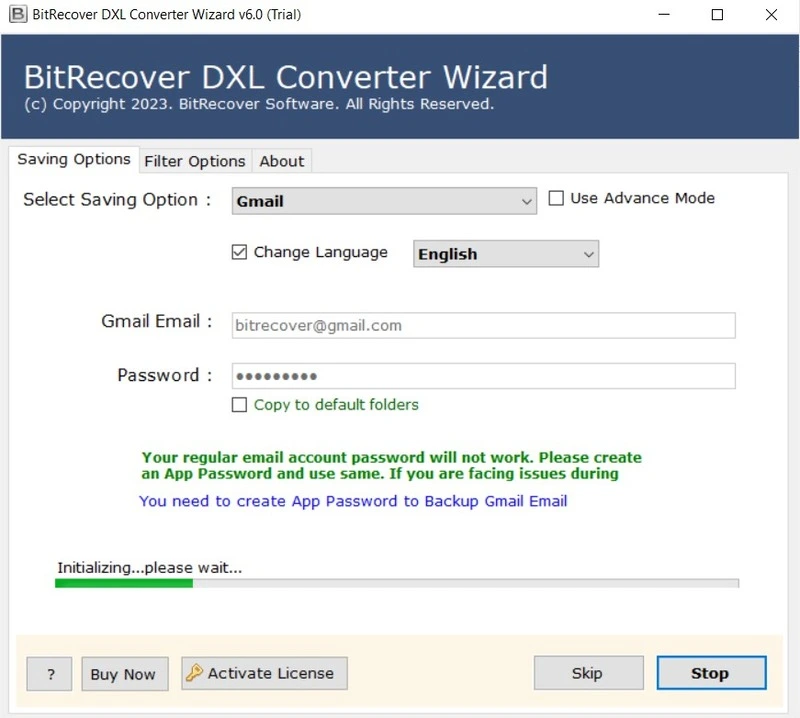
Task: Click the question mark help button
Action: coord(49,674)
